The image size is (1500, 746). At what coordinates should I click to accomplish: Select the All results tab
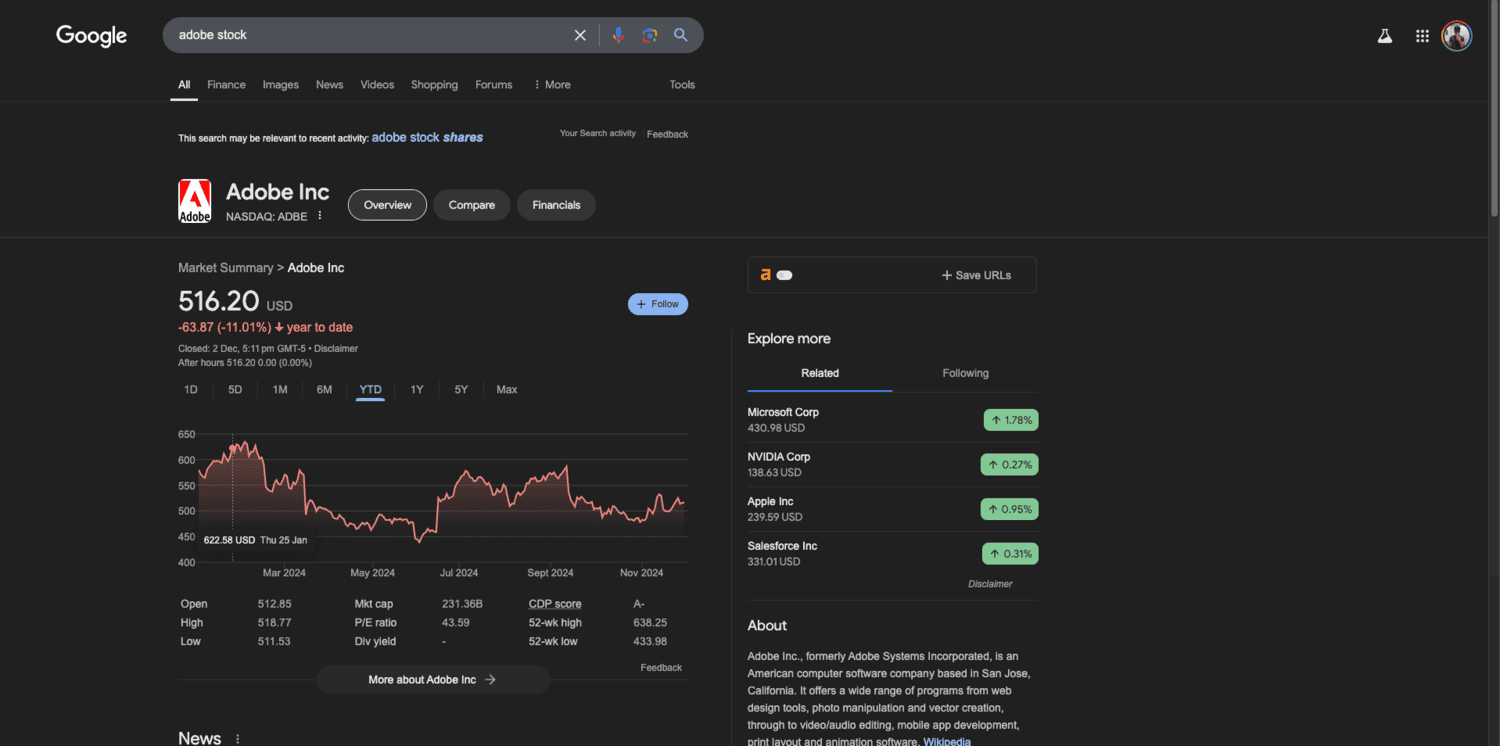[x=184, y=85]
